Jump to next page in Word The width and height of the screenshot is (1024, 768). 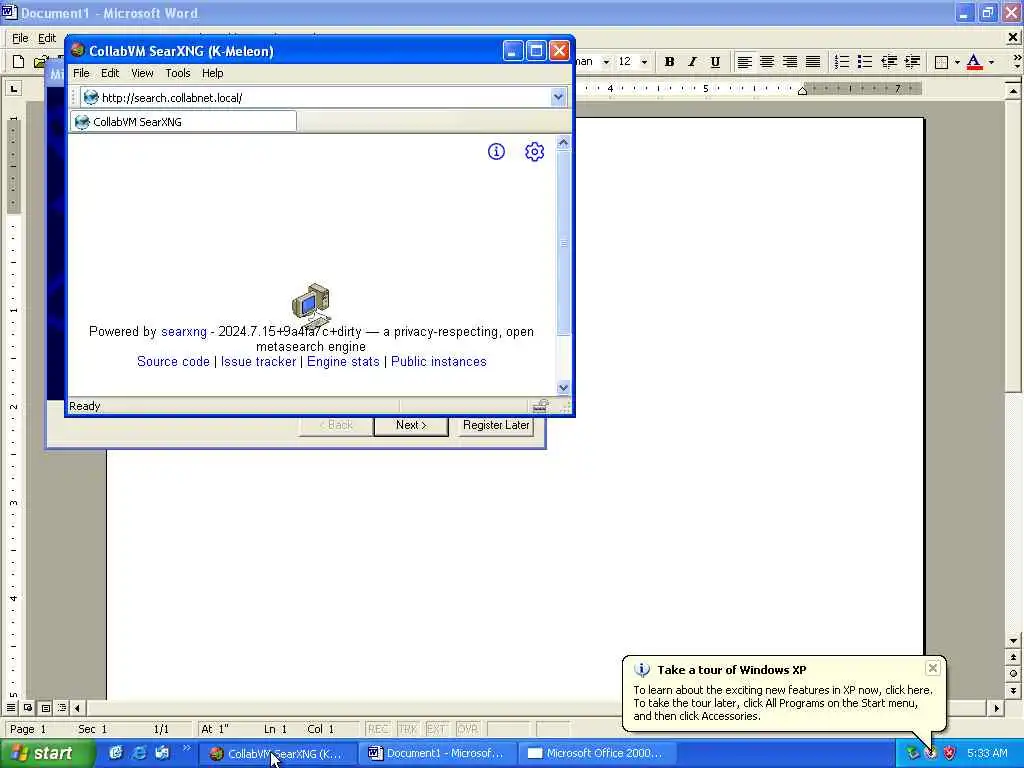pyautogui.click(x=1013, y=690)
